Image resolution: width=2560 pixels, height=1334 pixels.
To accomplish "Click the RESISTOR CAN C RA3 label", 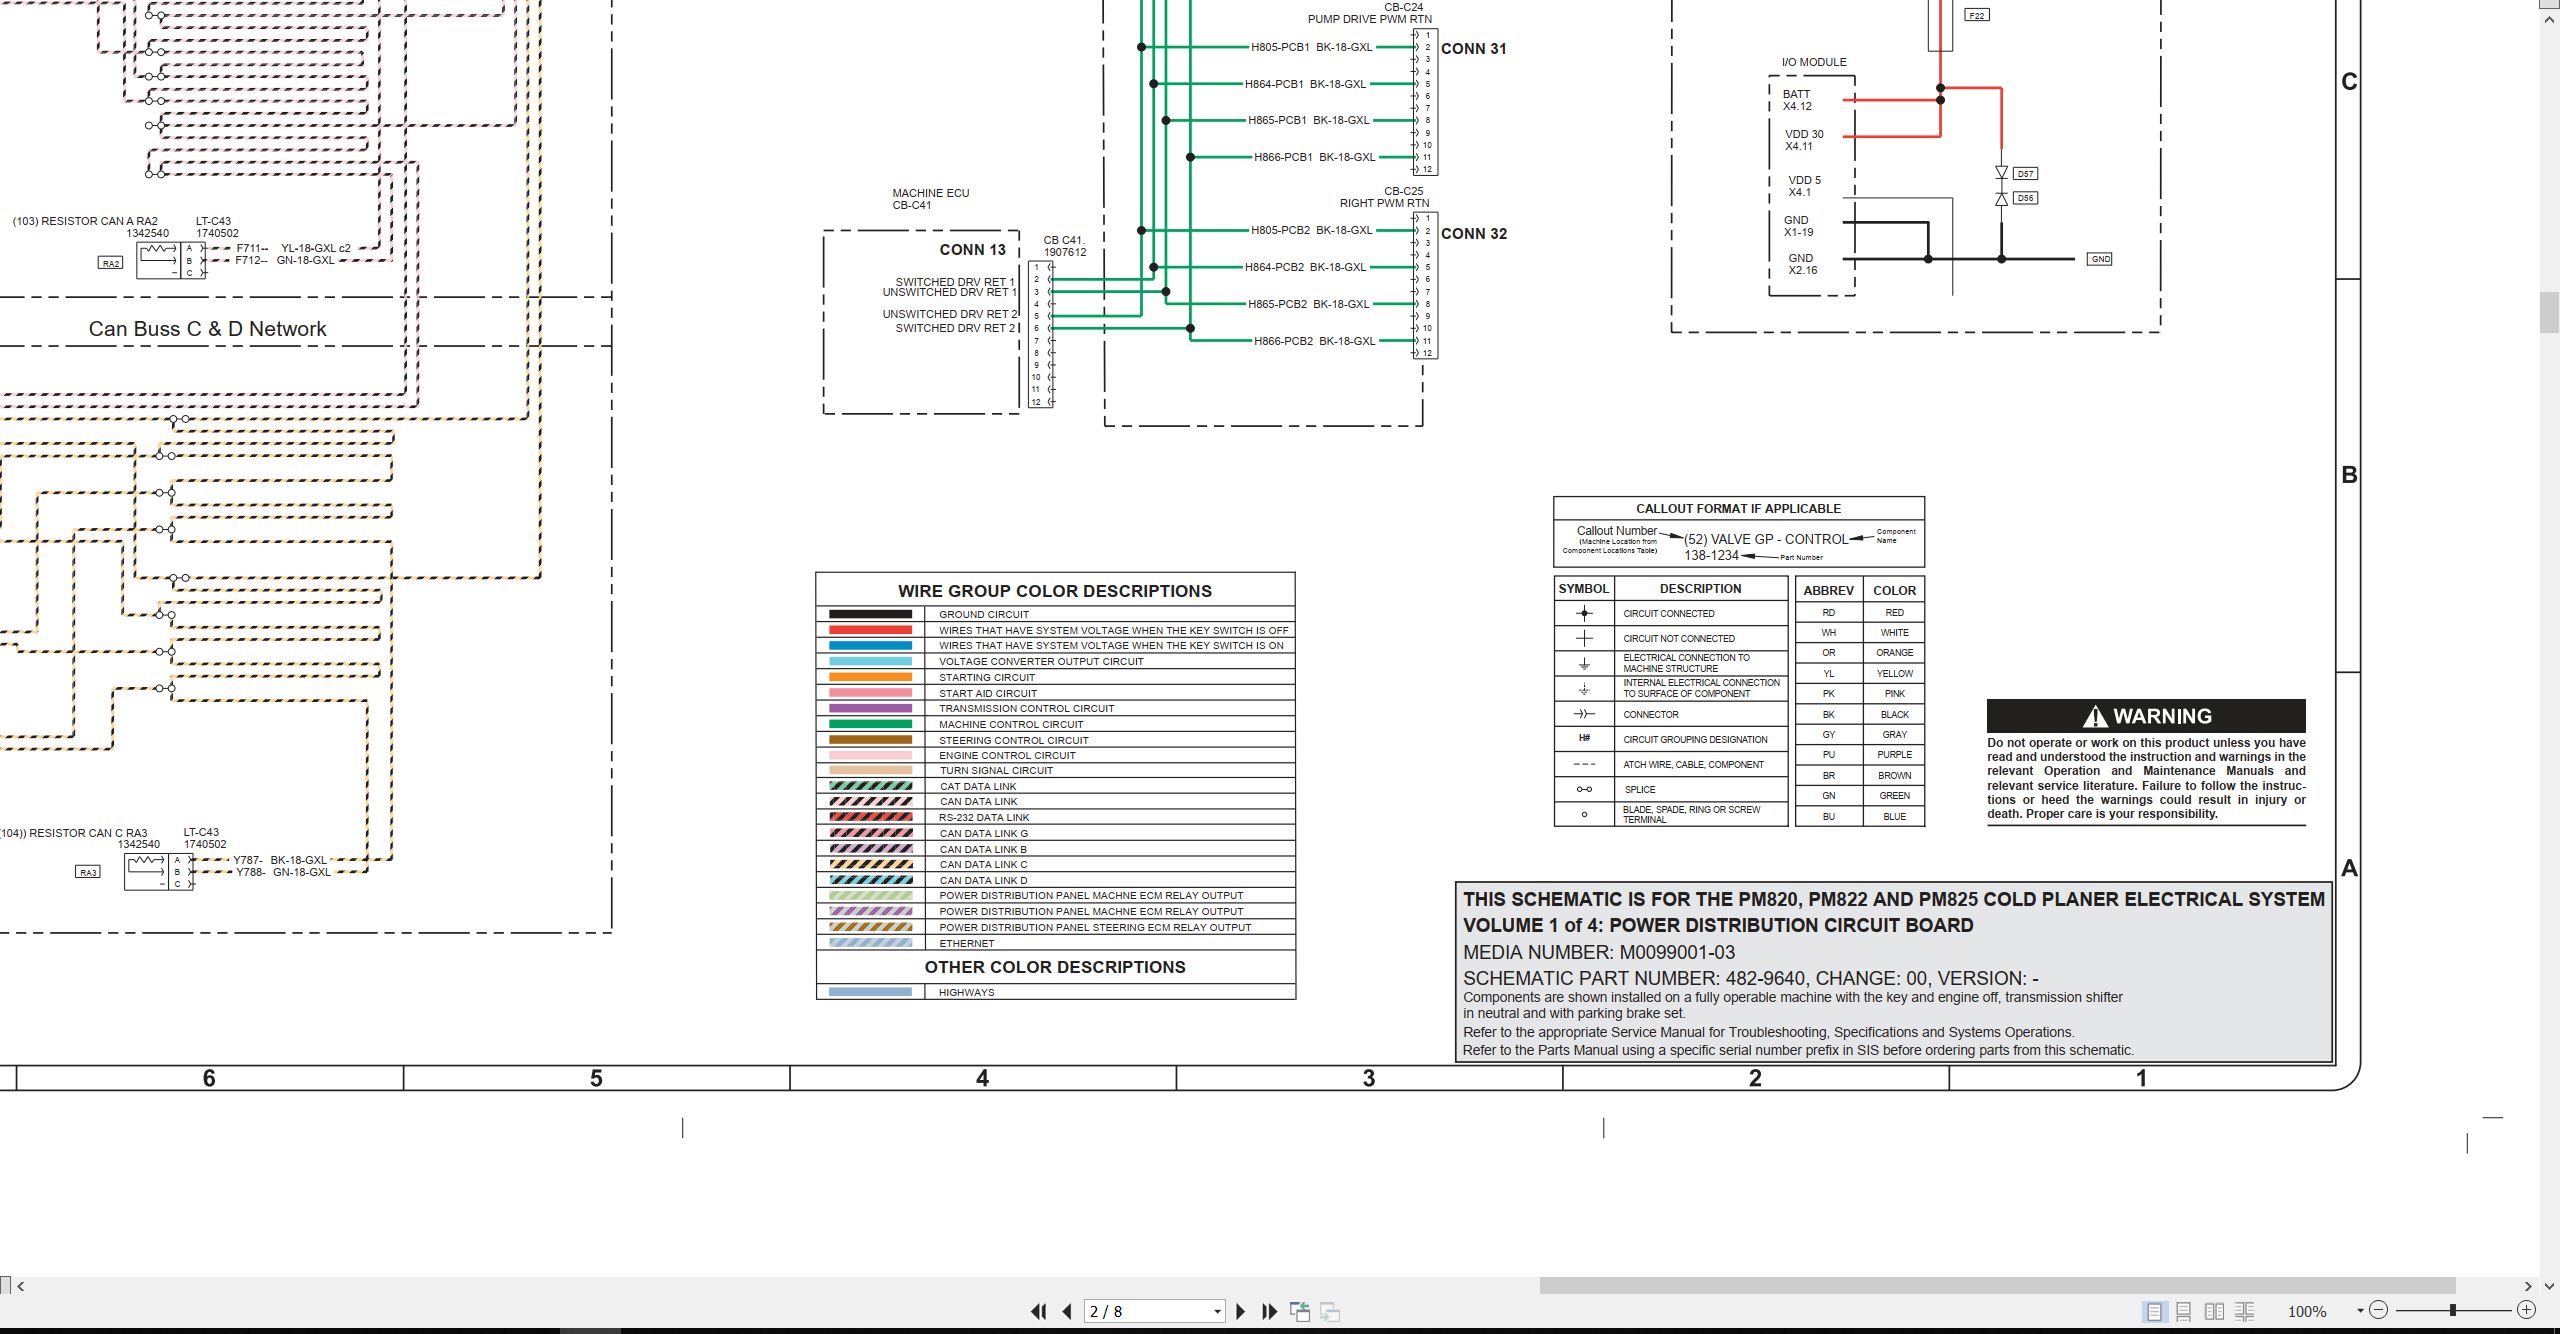I will [74, 833].
